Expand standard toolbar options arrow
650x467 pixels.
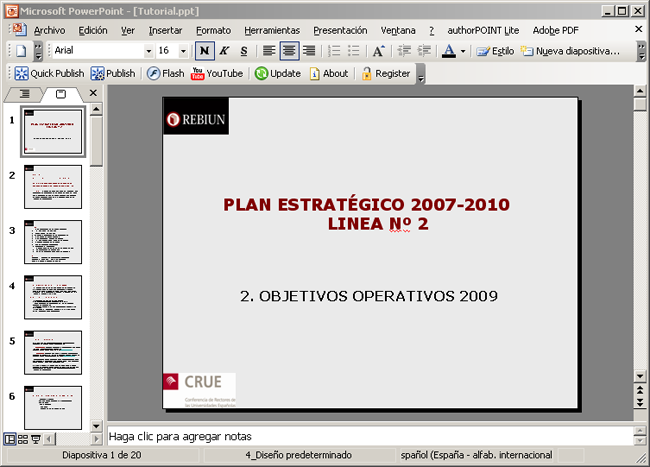(x=38, y=51)
